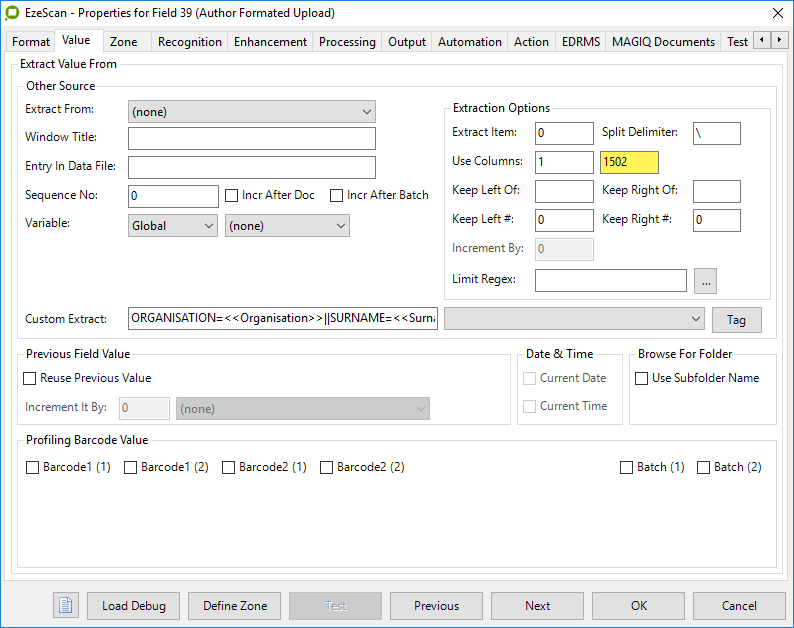Image resolution: width=794 pixels, height=628 pixels.
Task: Click the Tag button
Action: [736, 320]
